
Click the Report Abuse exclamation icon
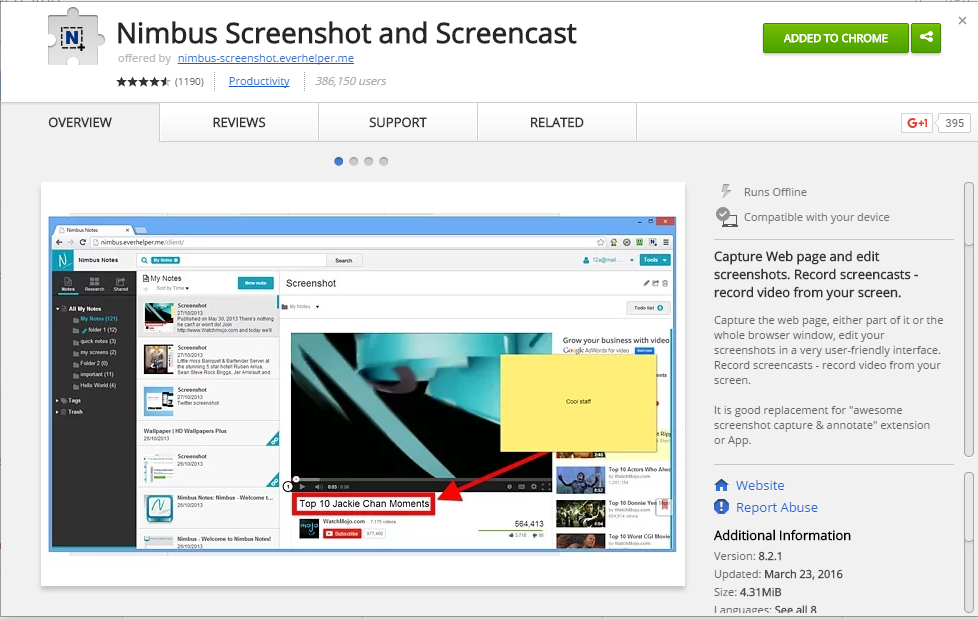click(x=720, y=507)
